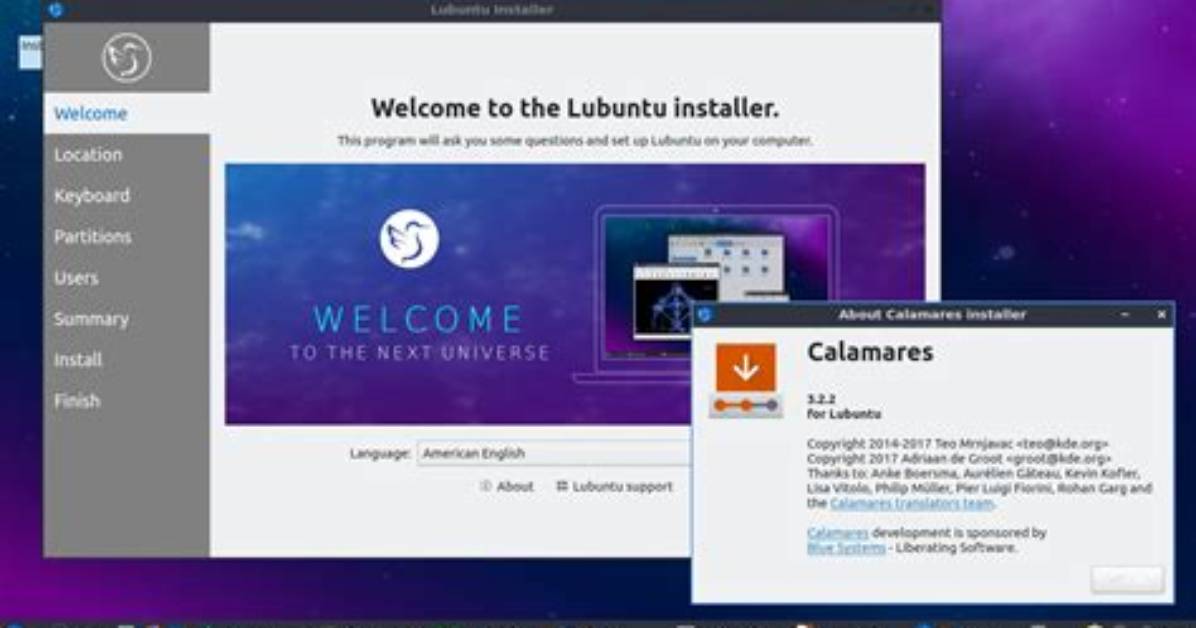Click the 'Welcome to the Lubuntu installer.' heading
Image resolution: width=1196 pixels, height=628 pixels.
coord(575,108)
